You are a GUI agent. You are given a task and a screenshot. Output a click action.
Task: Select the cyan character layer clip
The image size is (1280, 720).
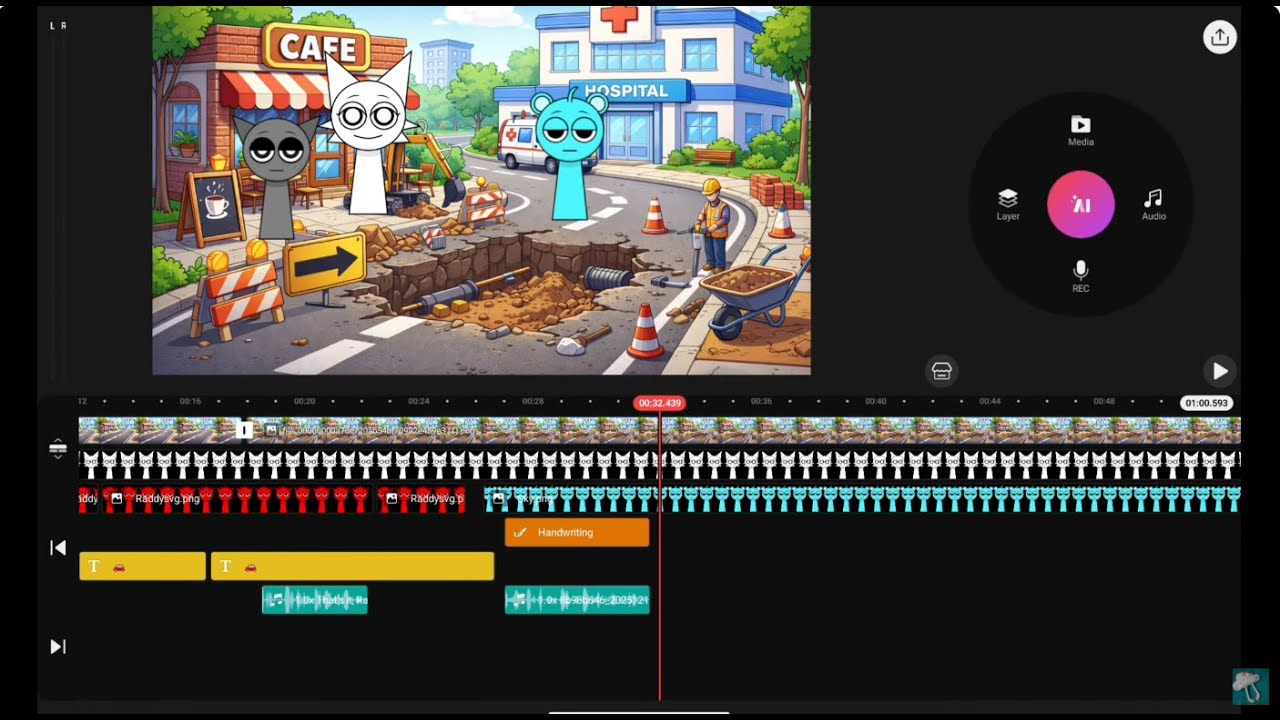pos(862,498)
